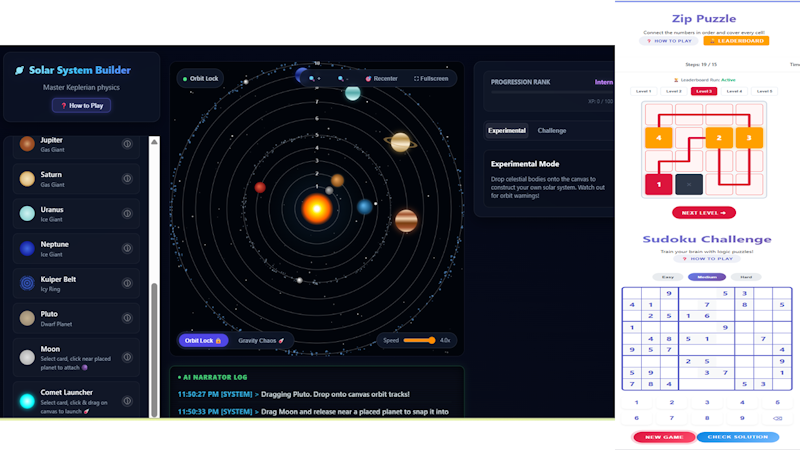The height and width of the screenshot is (450, 800).
Task: Click the striped Jupiter on canvas
Action: [406, 221]
